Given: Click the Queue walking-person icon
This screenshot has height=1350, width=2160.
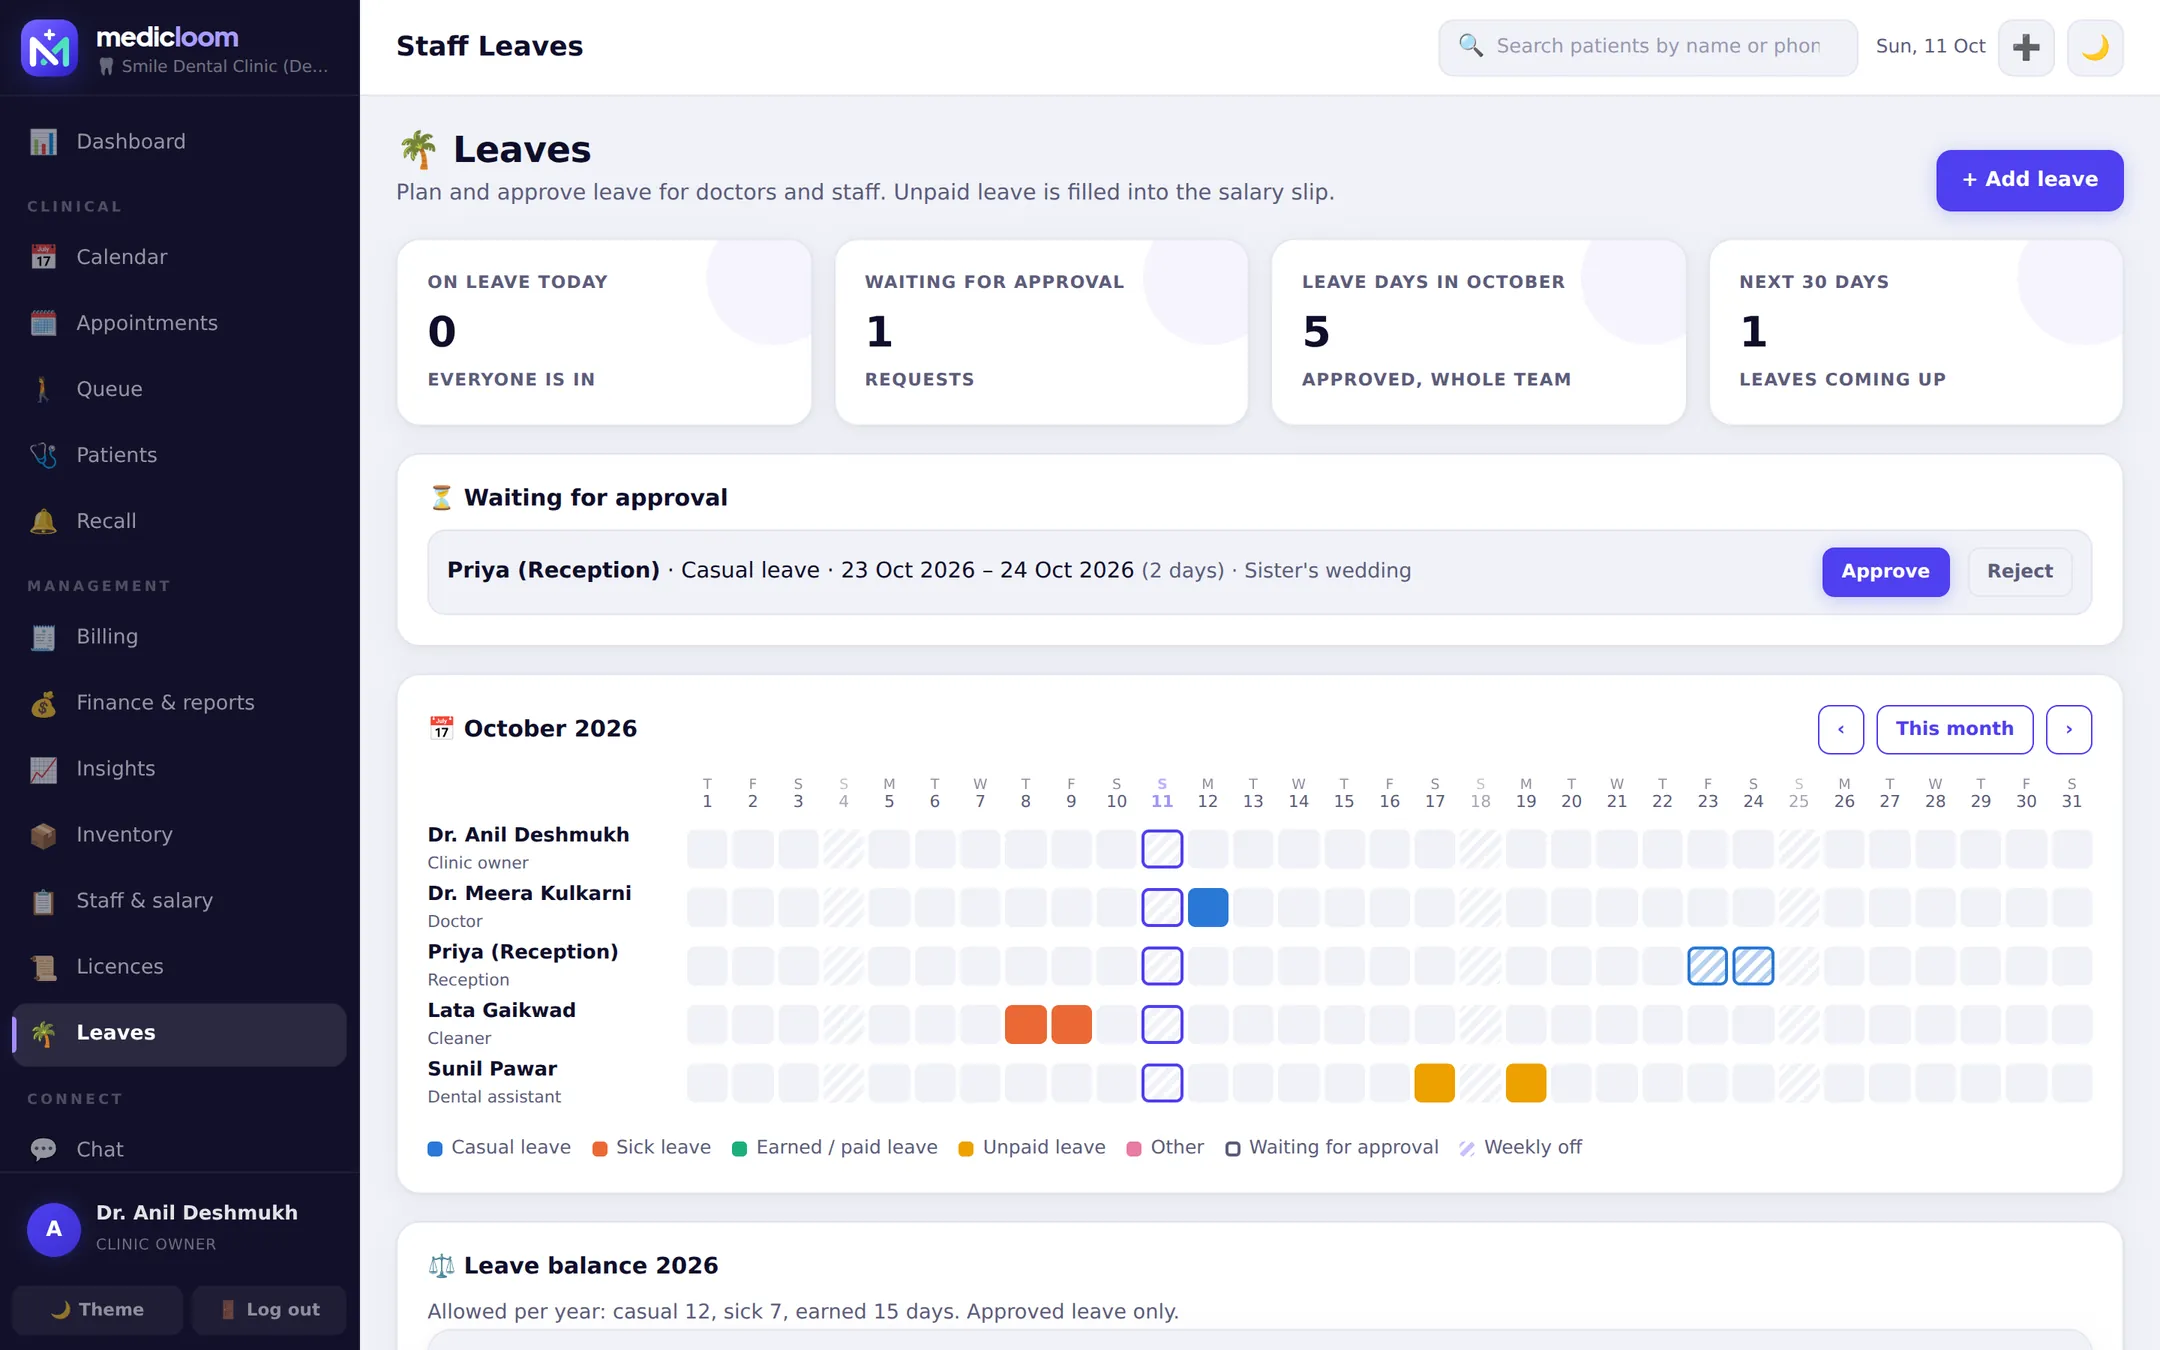Looking at the screenshot, I should click(43, 389).
